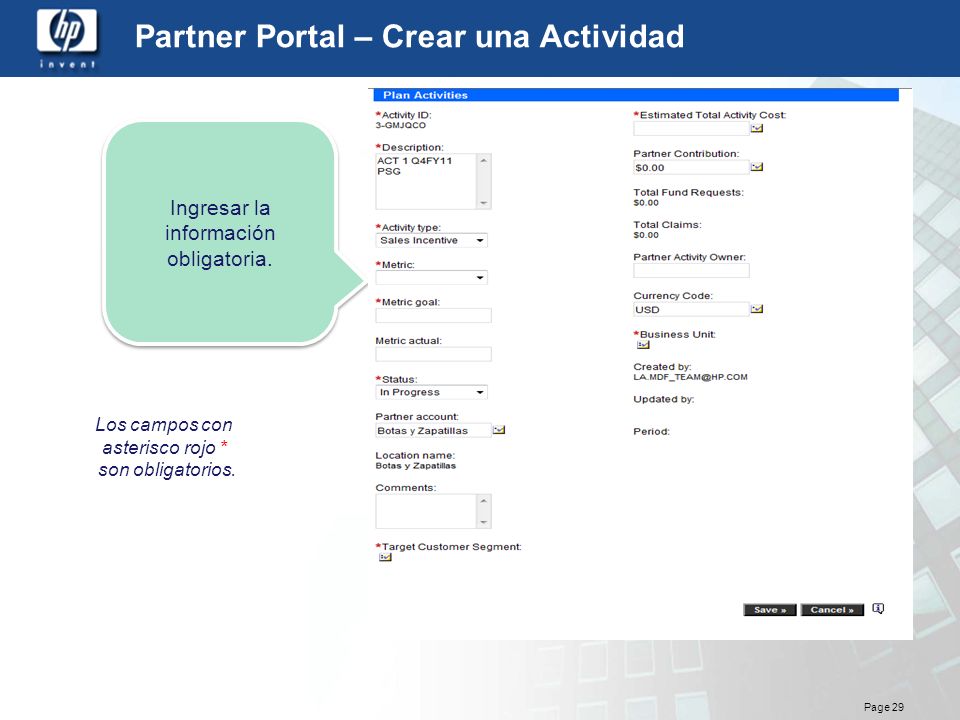Screen dimensions: 960x720
Task: Click Partner account field Botas y Zapatillas
Action: point(433,430)
